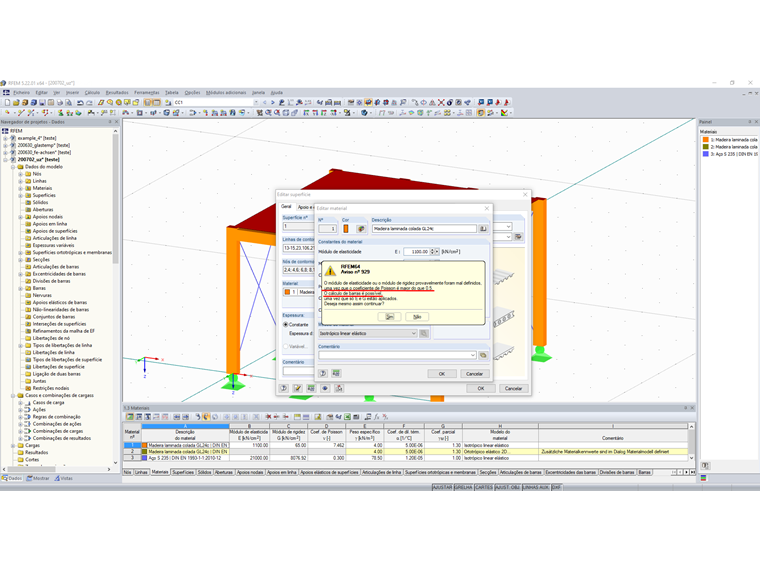Image resolution: width=760 pixels, height=570 pixels.
Task: Click help icon in Editar superfície dialog
Action: coord(284,388)
